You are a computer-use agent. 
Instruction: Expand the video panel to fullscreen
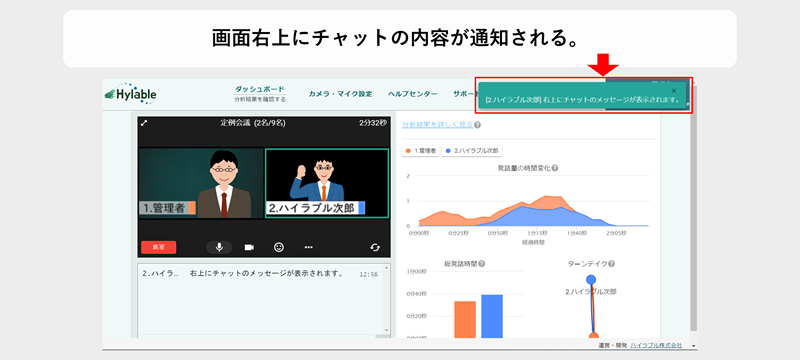click(x=144, y=123)
